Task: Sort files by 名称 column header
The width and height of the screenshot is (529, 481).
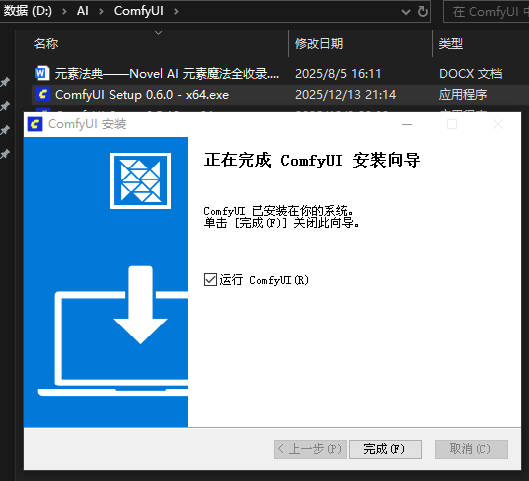Action: coord(46,44)
